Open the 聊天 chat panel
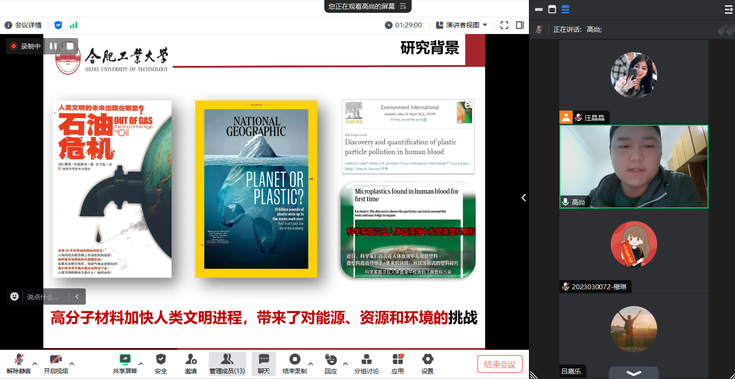 point(264,364)
